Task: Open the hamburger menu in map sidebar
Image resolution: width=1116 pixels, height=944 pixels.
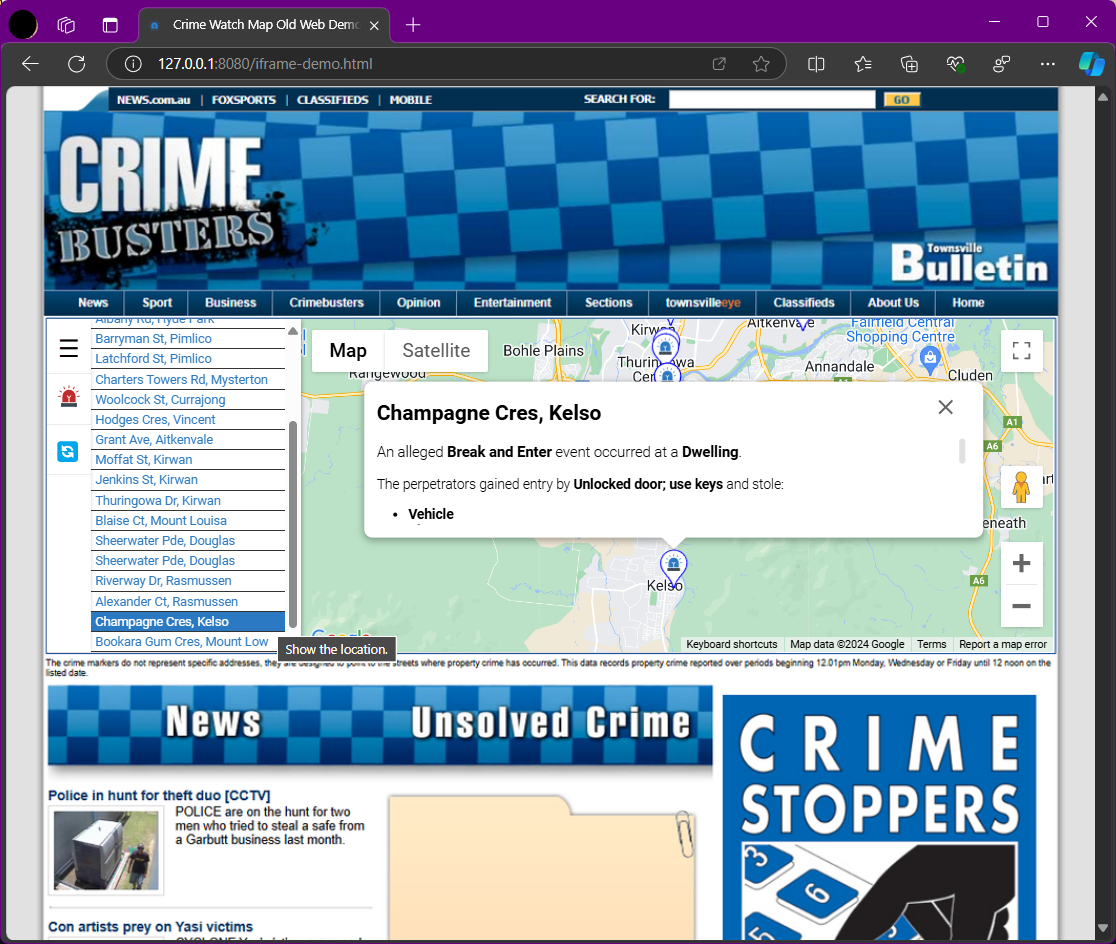Action: (x=68, y=348)
